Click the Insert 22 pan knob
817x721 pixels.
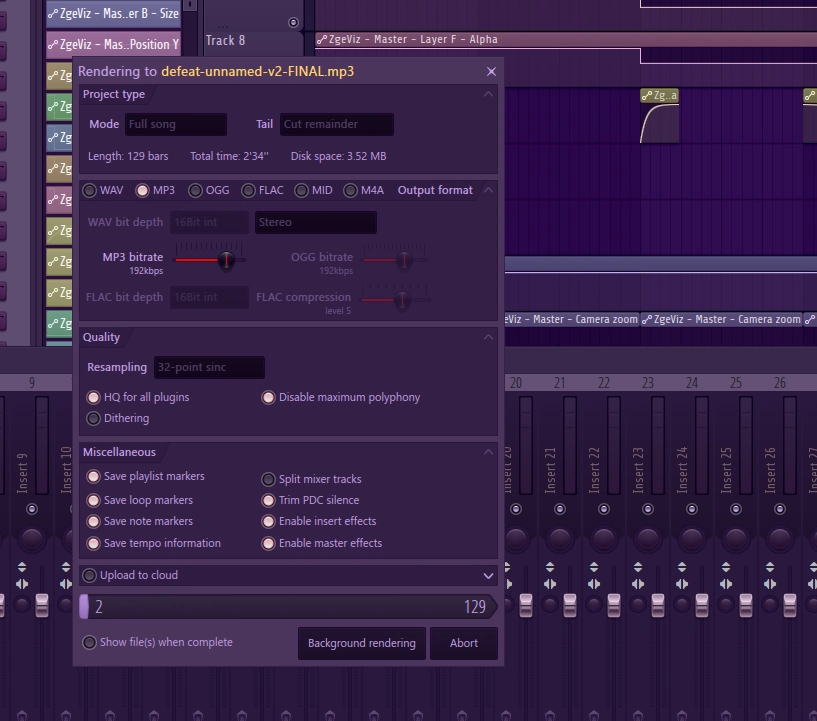pos(604,538)
